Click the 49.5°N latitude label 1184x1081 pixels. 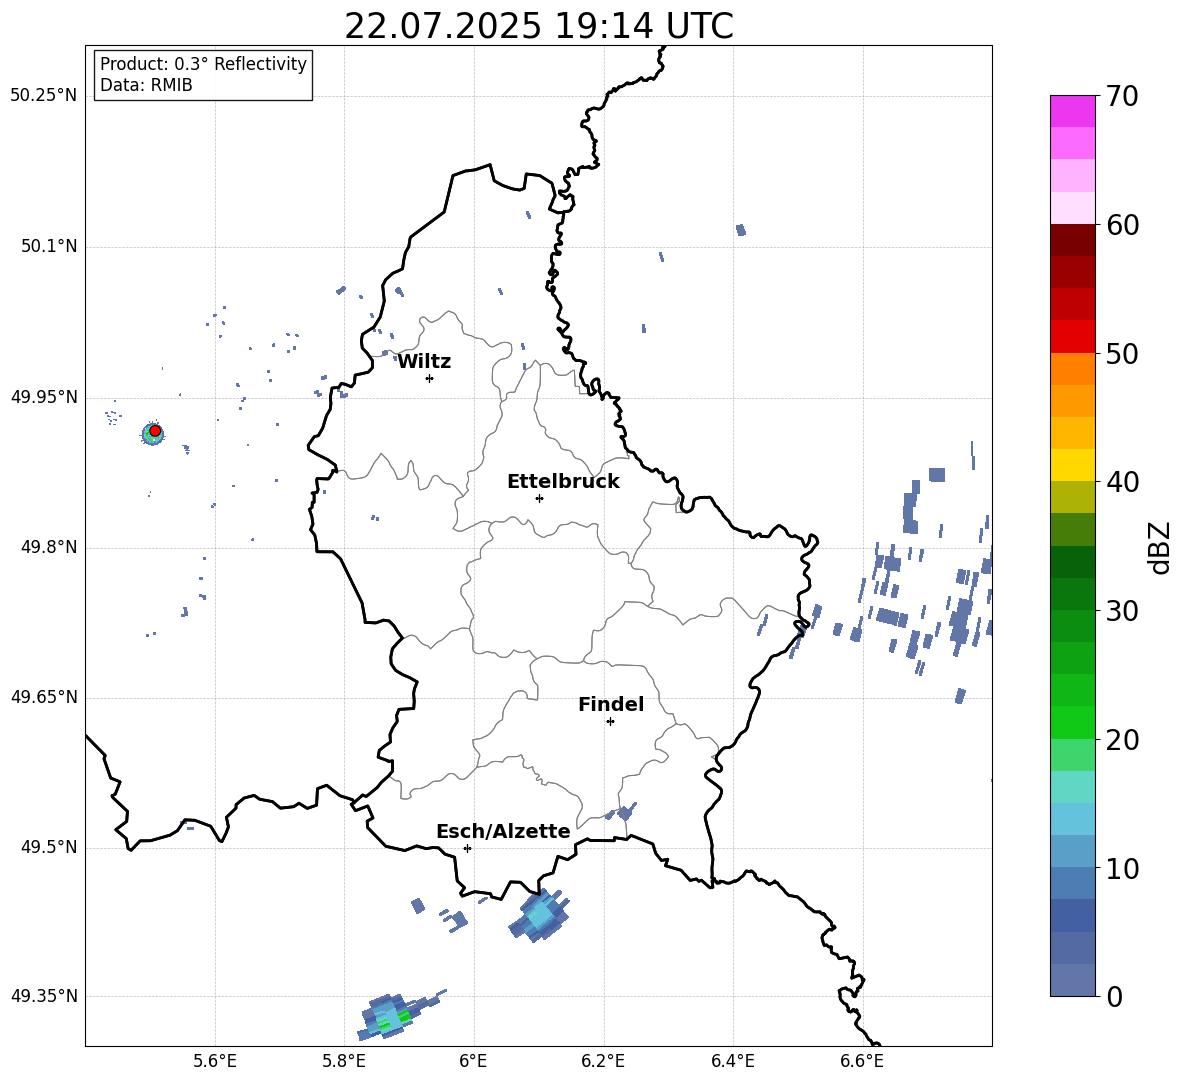(x=49, y=848)
